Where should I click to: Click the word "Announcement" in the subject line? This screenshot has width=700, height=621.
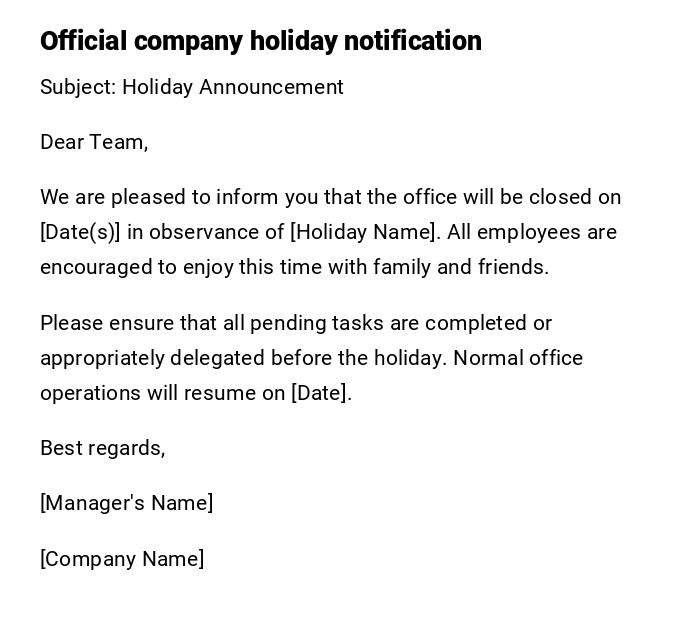pyautogui.click(x=271, y=87)
